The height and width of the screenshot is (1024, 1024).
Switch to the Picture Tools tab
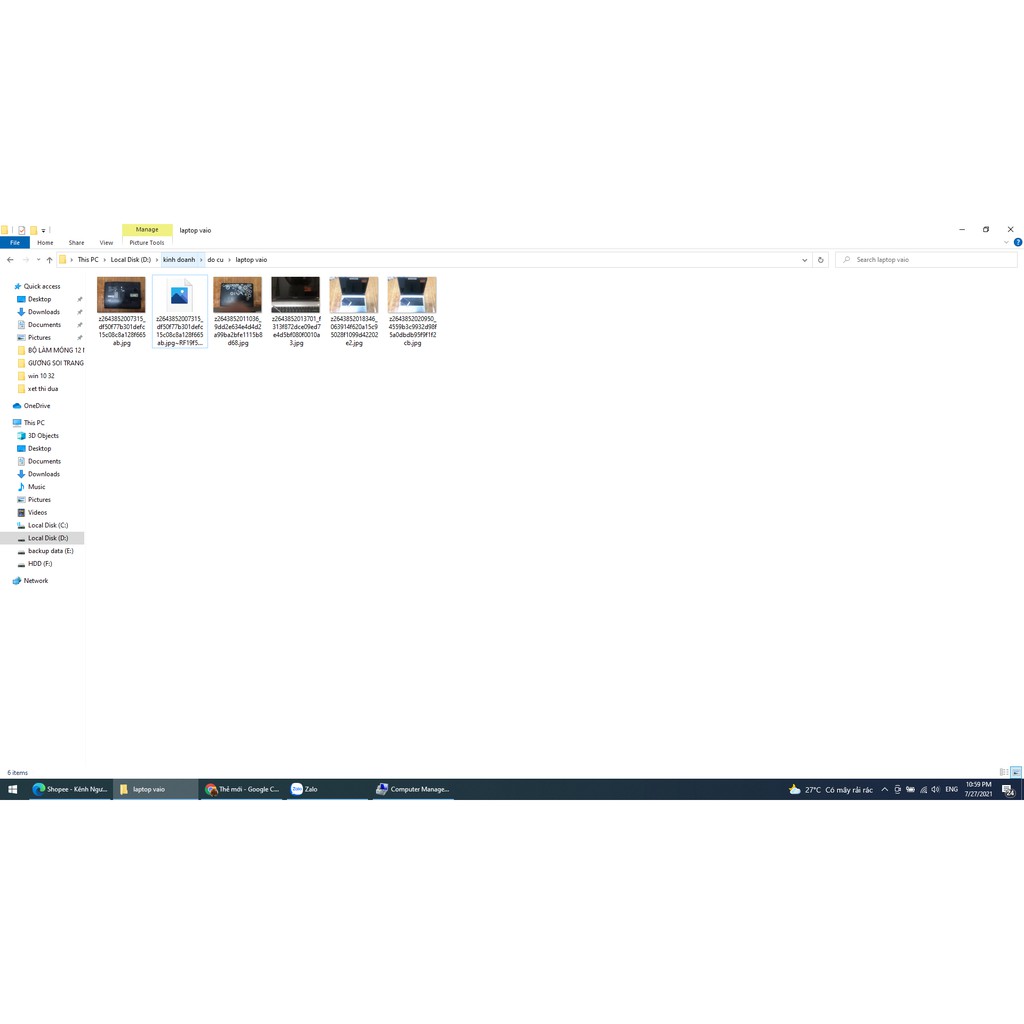pos(147,242)
